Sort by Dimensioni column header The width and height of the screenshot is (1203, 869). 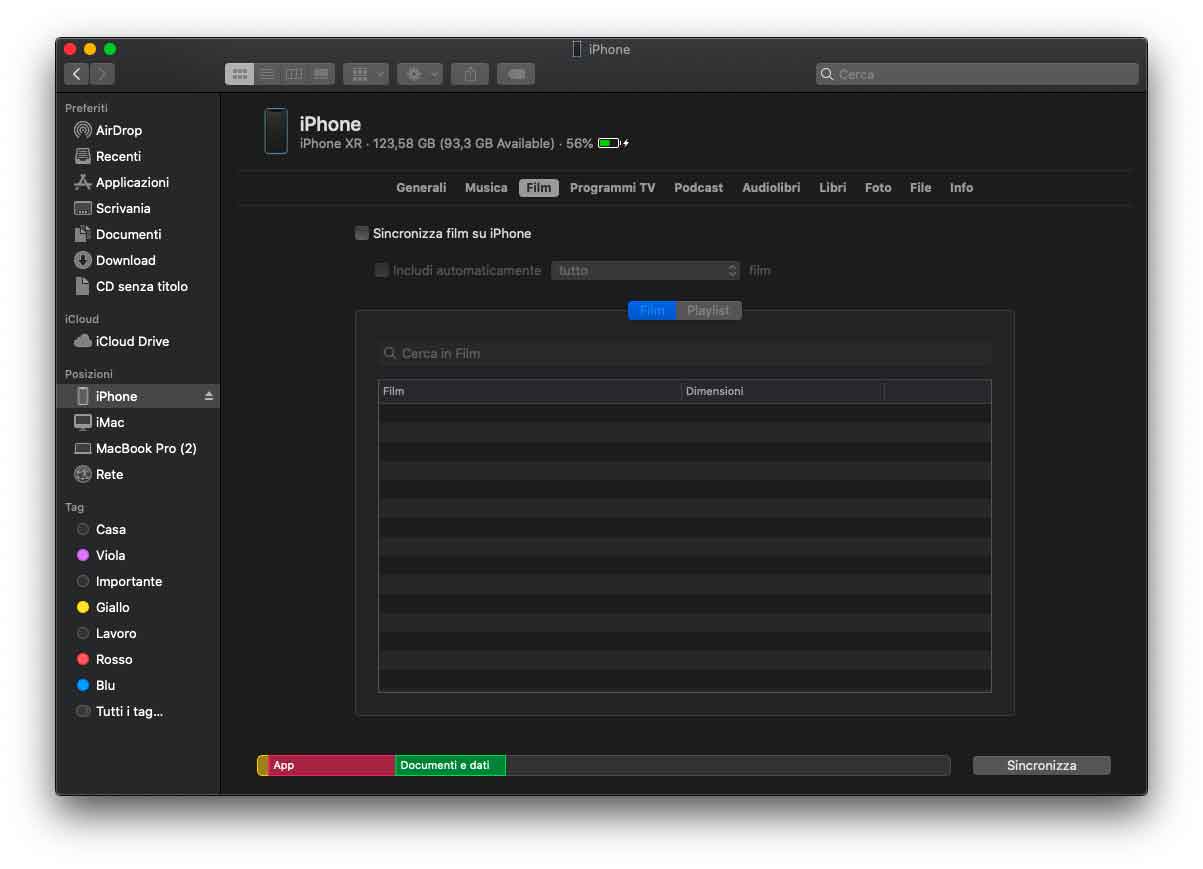(x=783, y=391)
